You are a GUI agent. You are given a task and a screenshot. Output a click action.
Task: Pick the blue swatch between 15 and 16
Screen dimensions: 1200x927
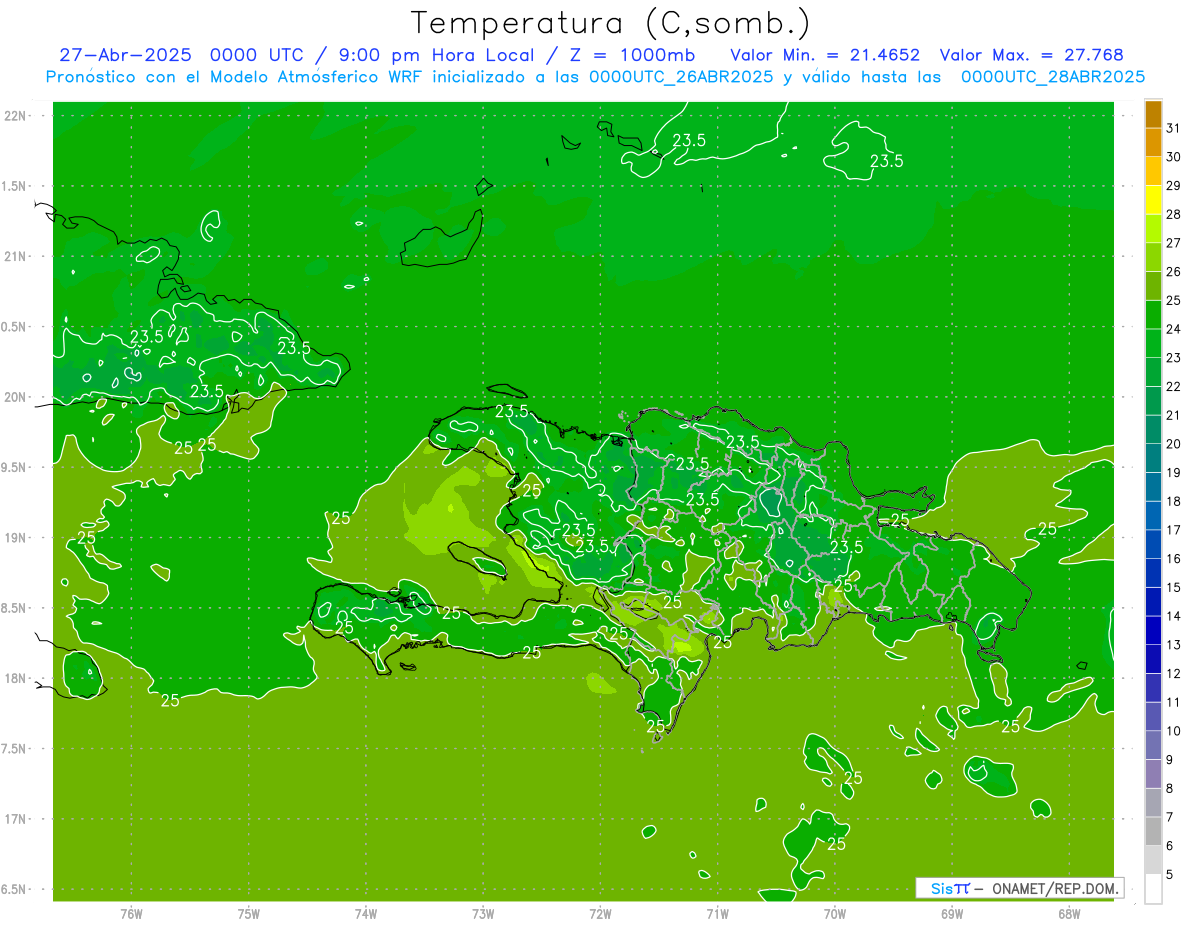pyautogui.click(x=1153, y=573)
